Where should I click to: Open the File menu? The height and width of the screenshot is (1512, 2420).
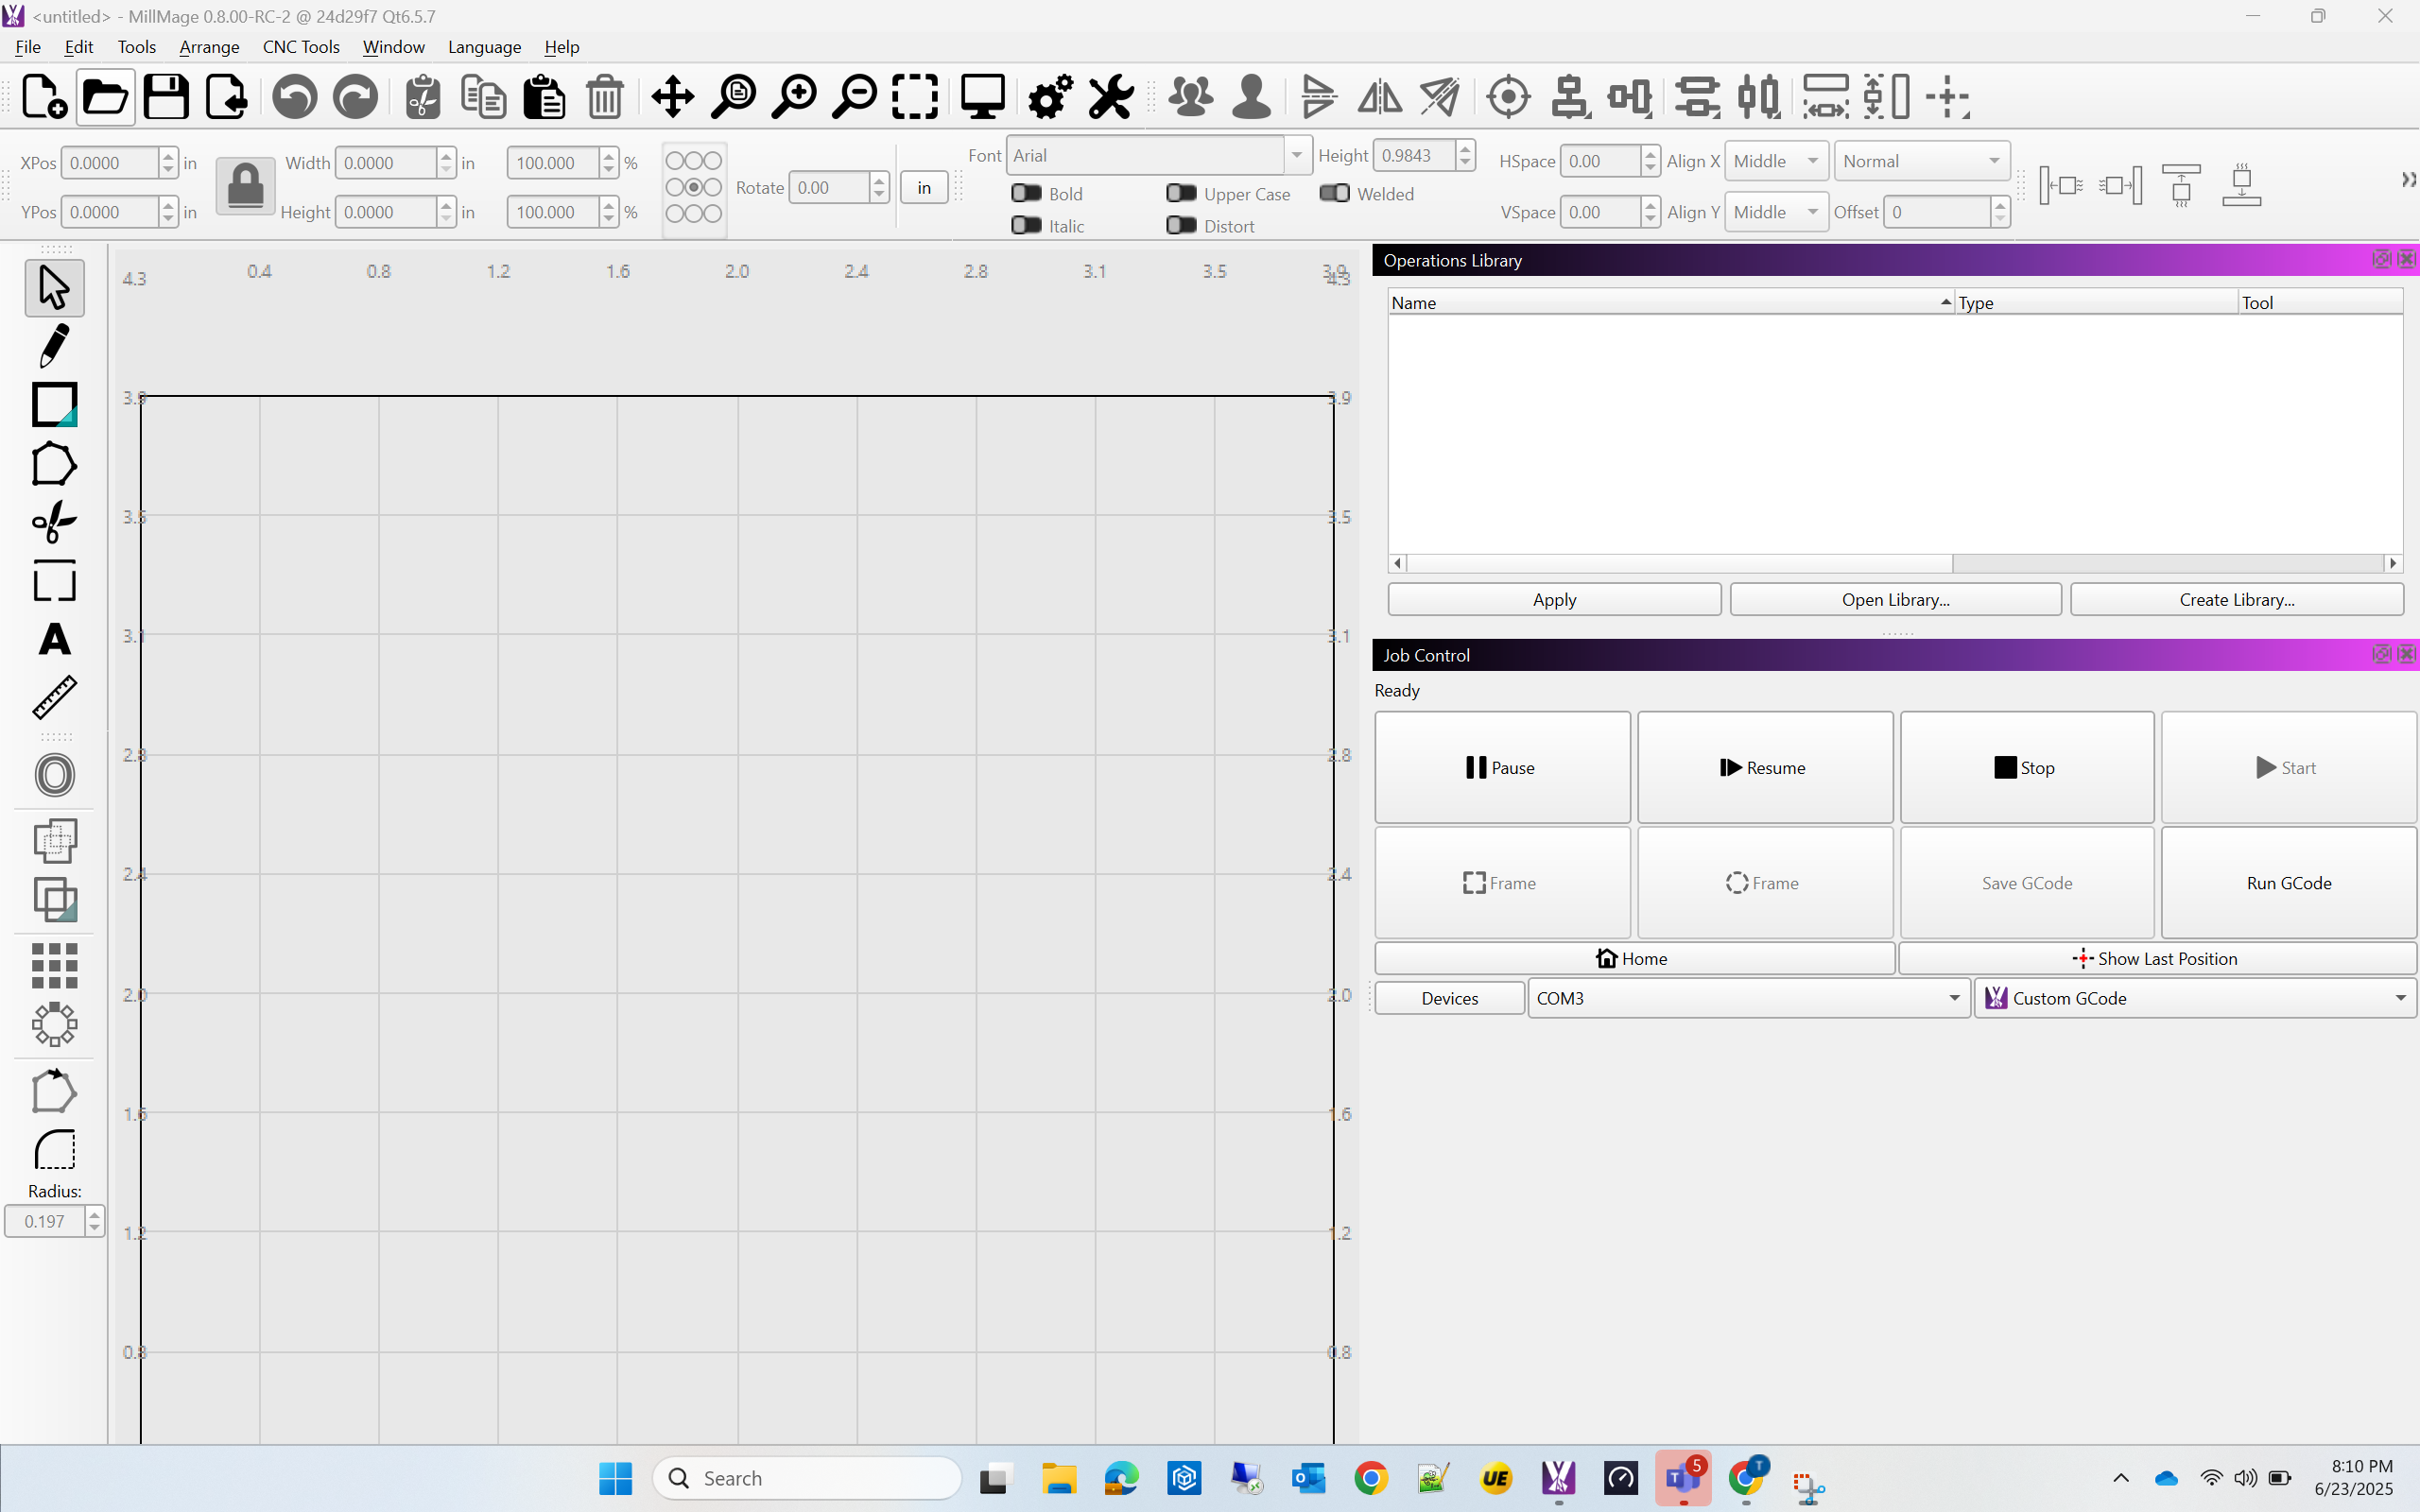tap(28, 47)
